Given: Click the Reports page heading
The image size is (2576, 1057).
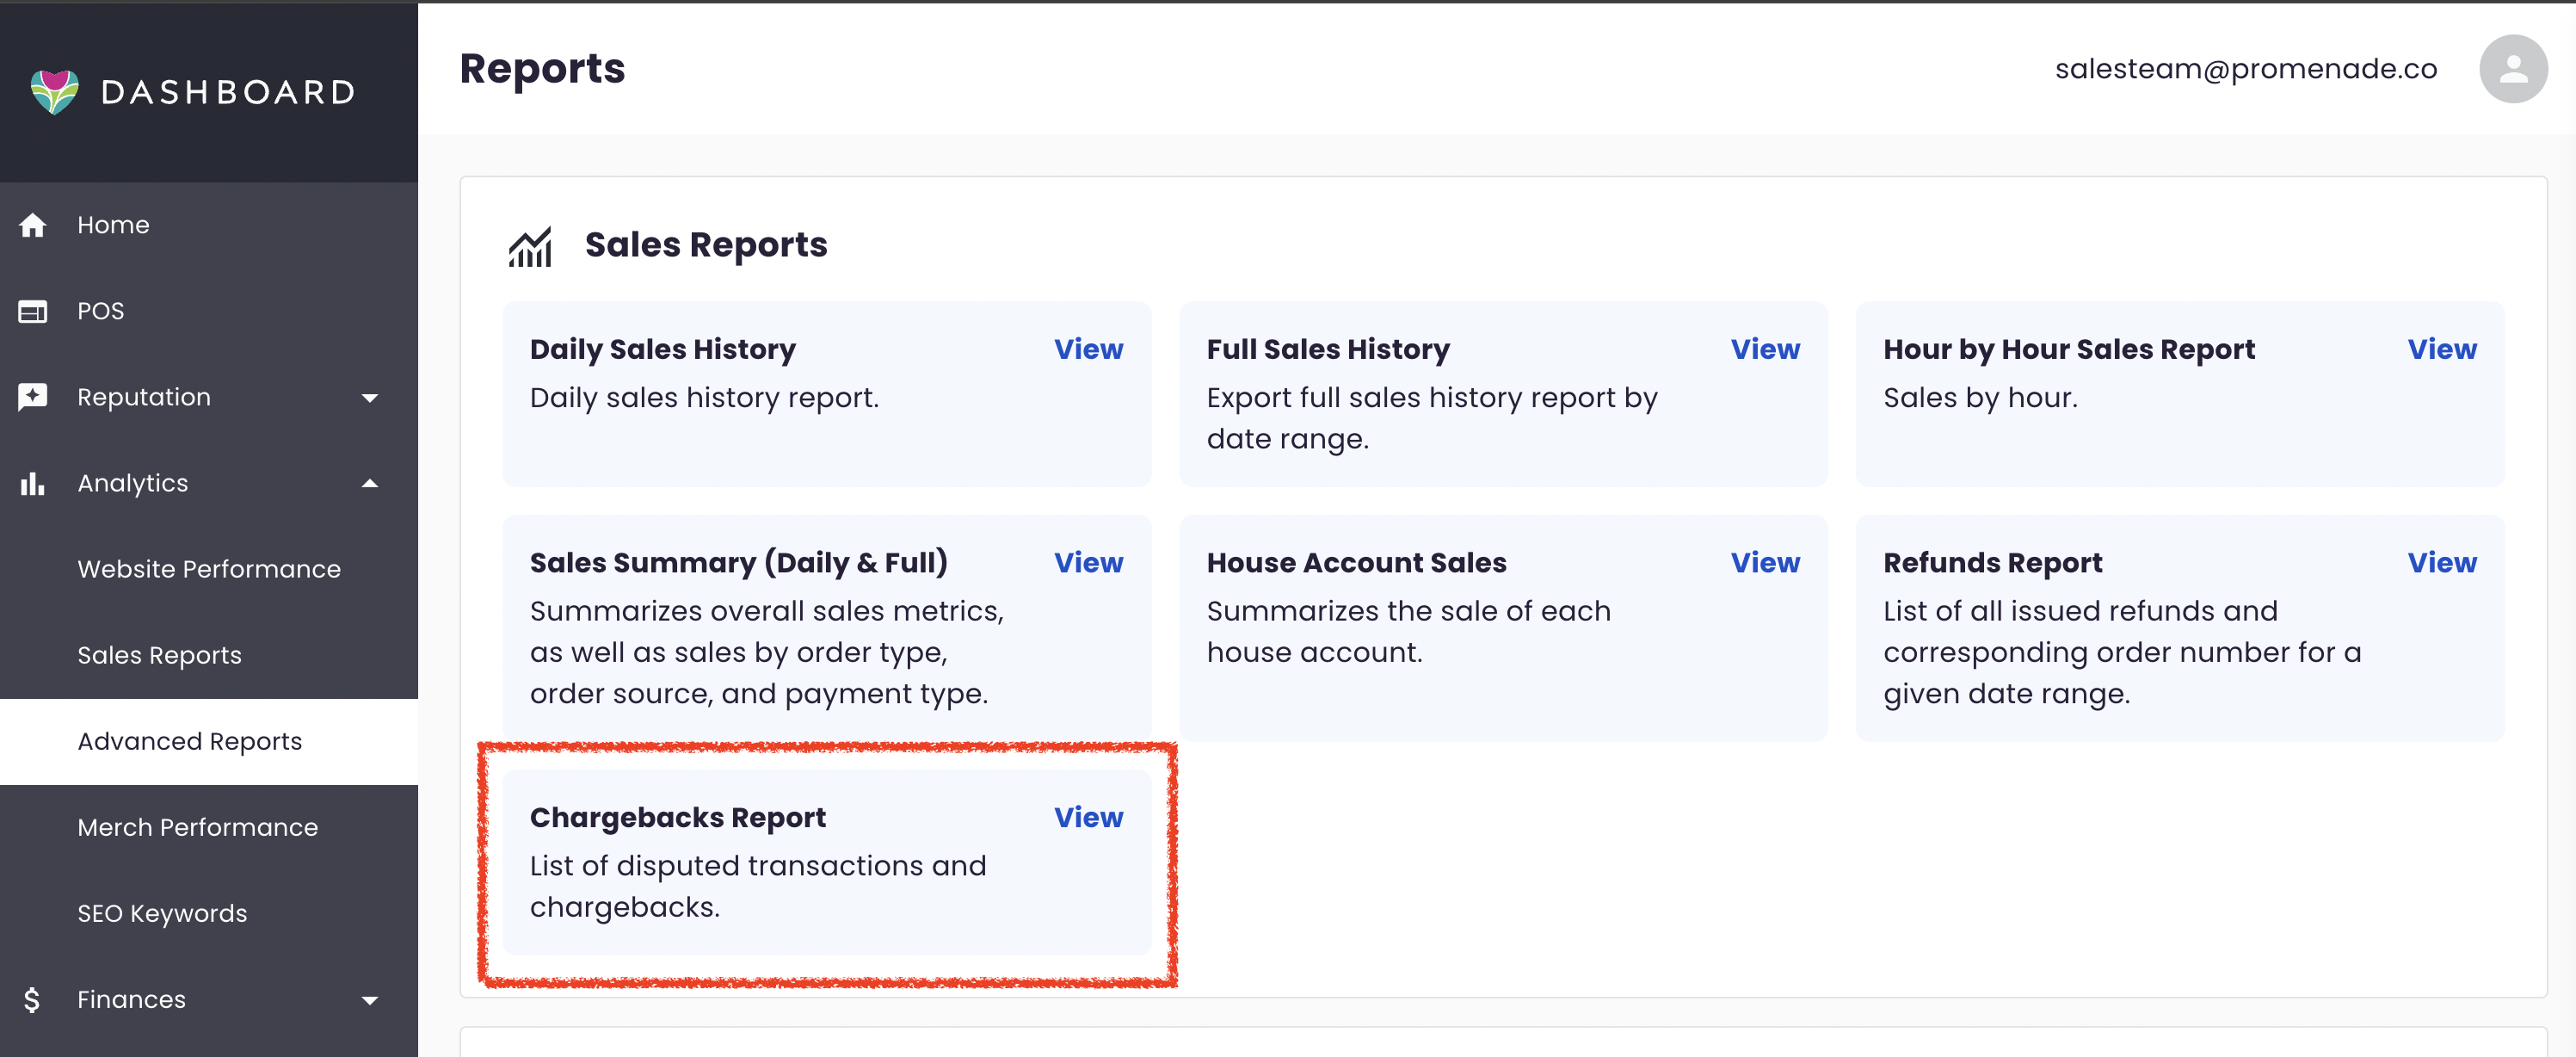Looking at the screenshot, I should click(x=542, y=69).
